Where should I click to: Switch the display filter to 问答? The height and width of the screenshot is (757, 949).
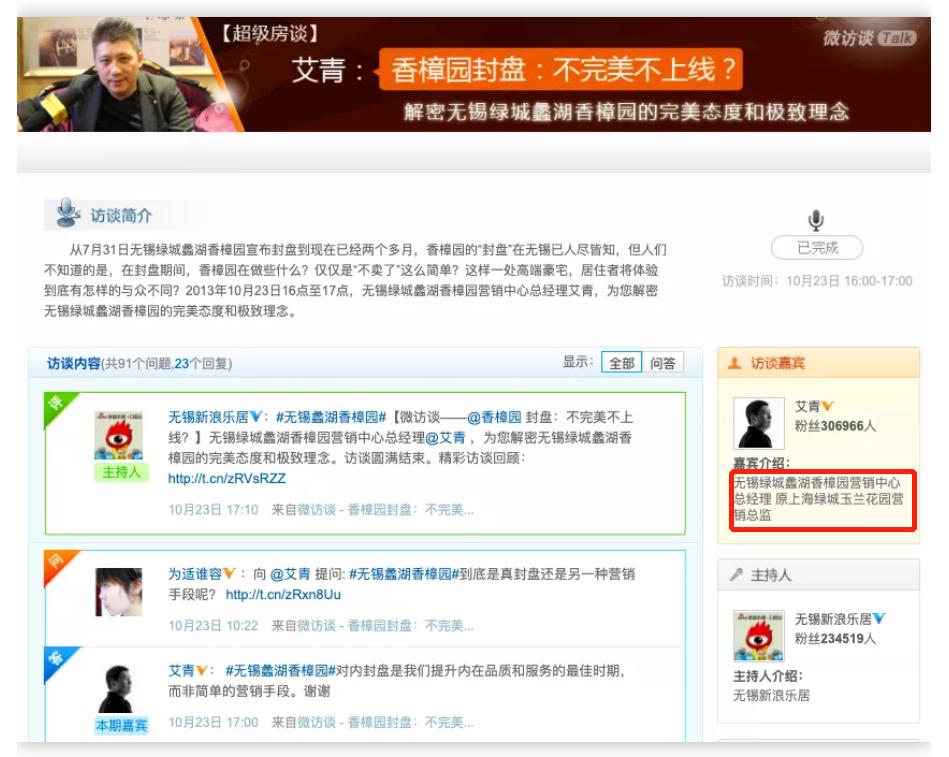tap(665, 363)
